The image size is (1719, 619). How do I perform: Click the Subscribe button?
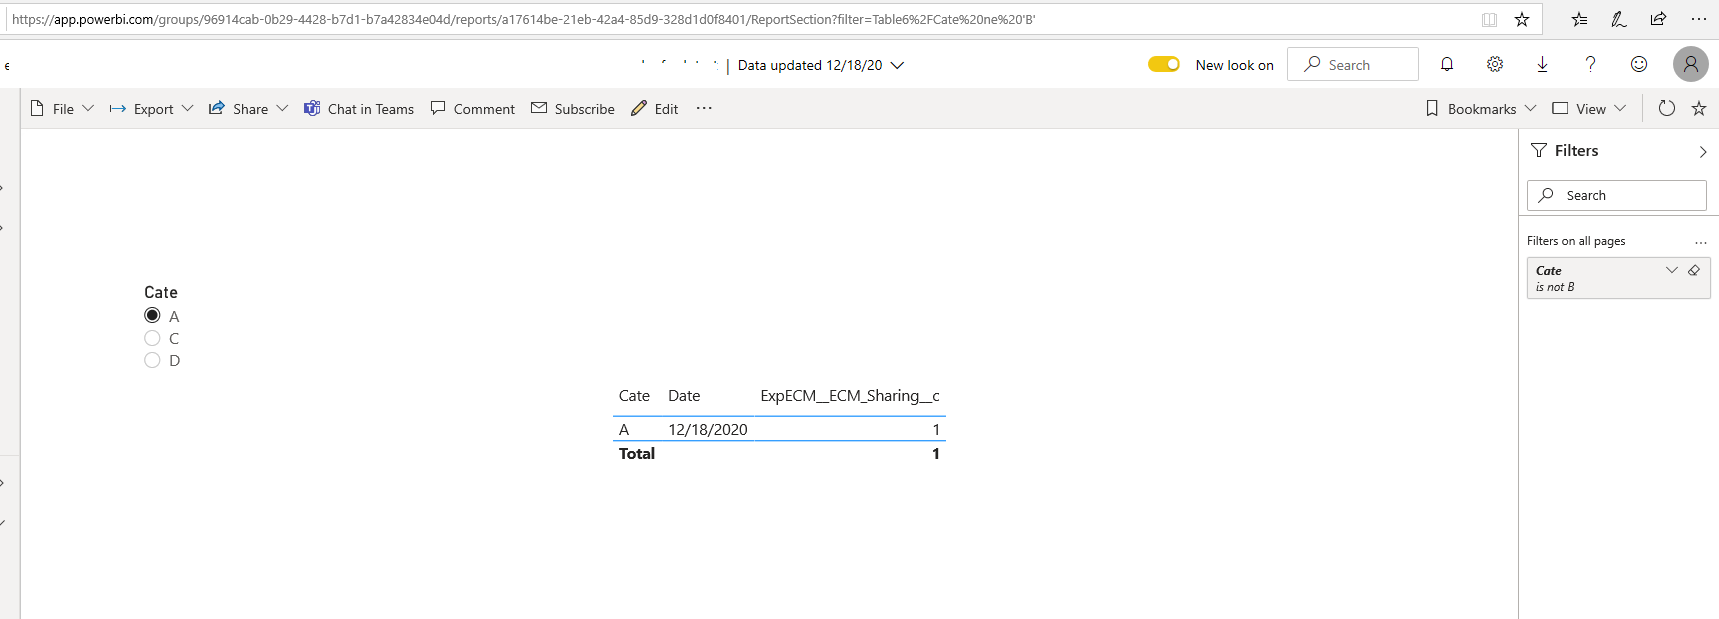tap(573, 108)
